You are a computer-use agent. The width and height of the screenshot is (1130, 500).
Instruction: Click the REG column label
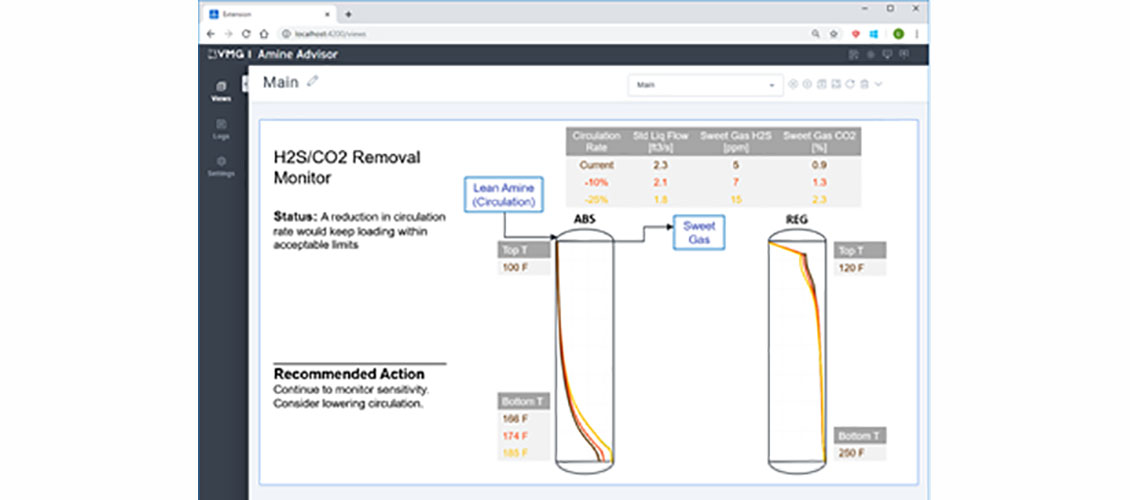(796, 221)
